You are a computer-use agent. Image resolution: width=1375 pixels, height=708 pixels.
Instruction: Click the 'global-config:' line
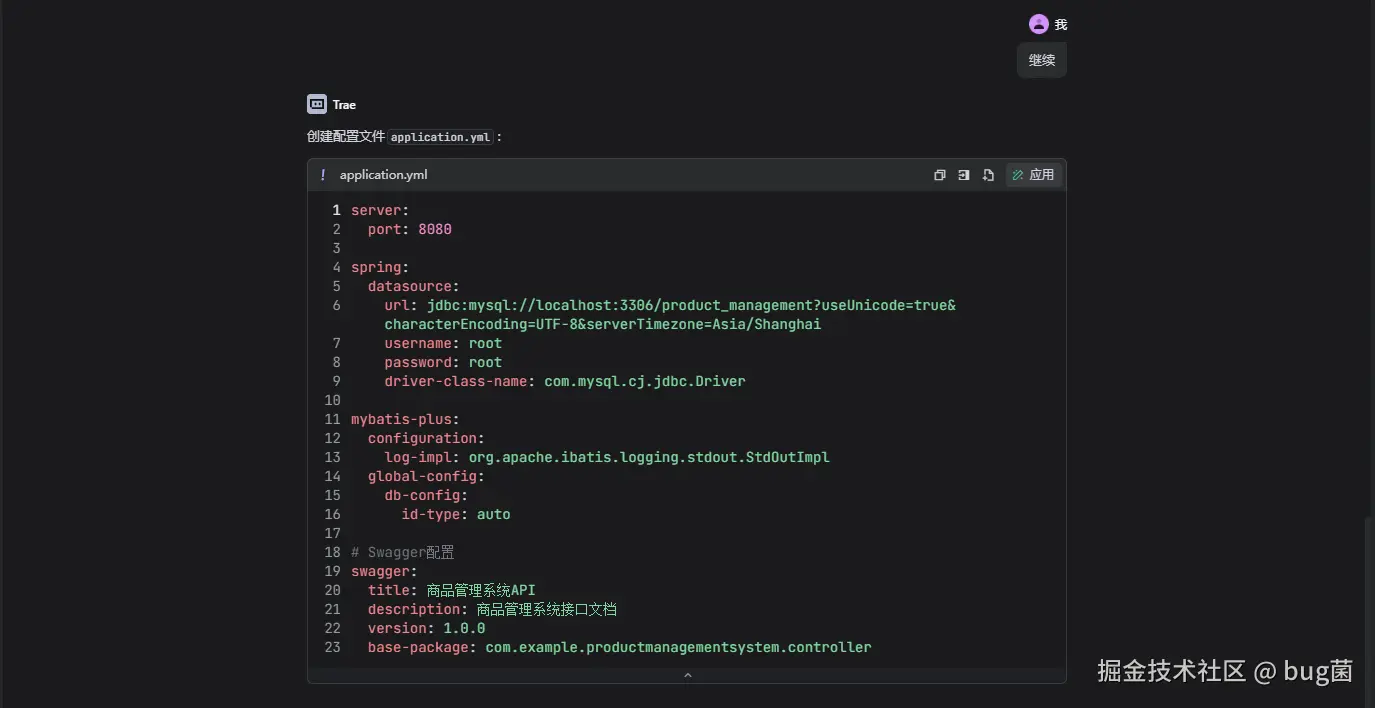click(x=426, y=476)
